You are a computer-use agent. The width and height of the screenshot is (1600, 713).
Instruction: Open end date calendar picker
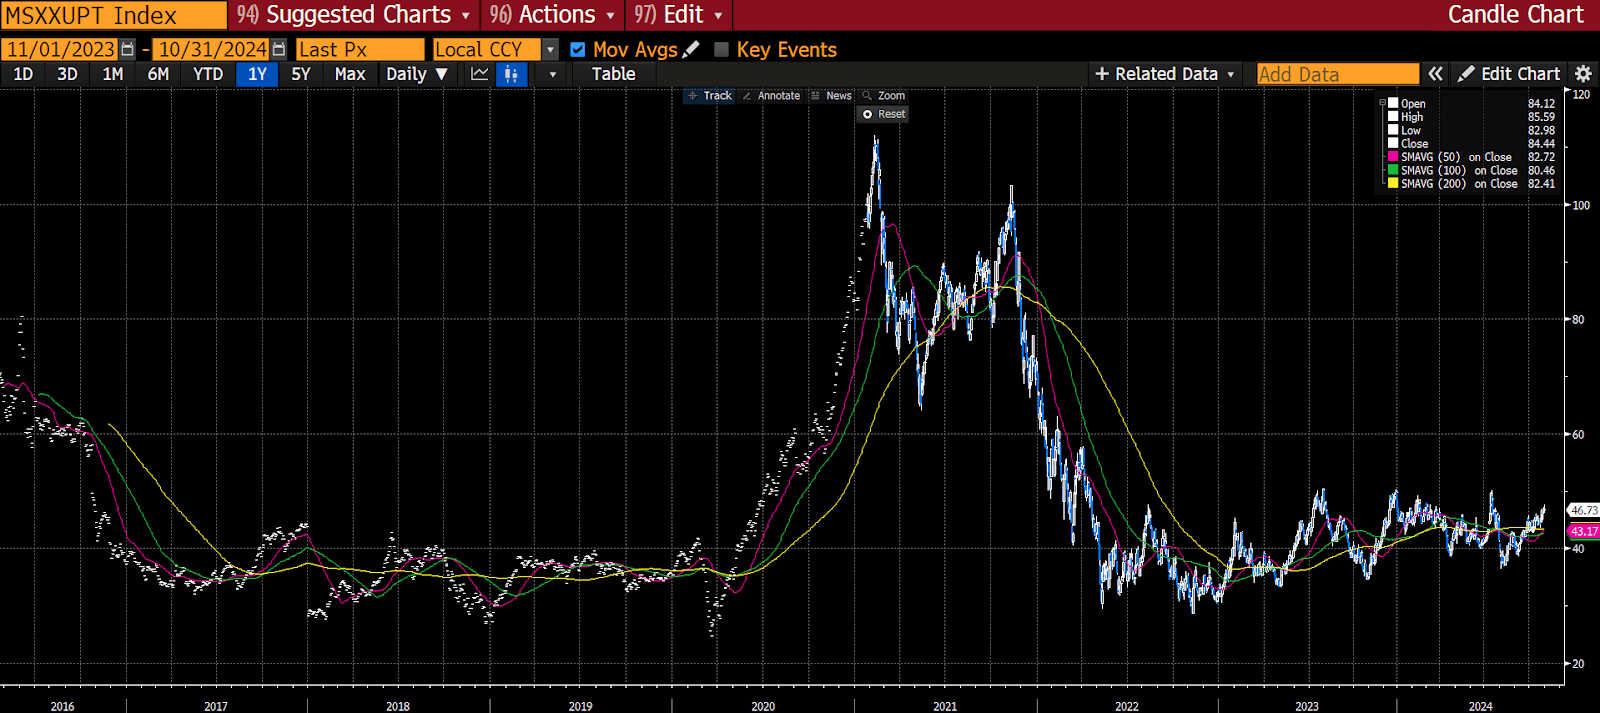(279, 49)
